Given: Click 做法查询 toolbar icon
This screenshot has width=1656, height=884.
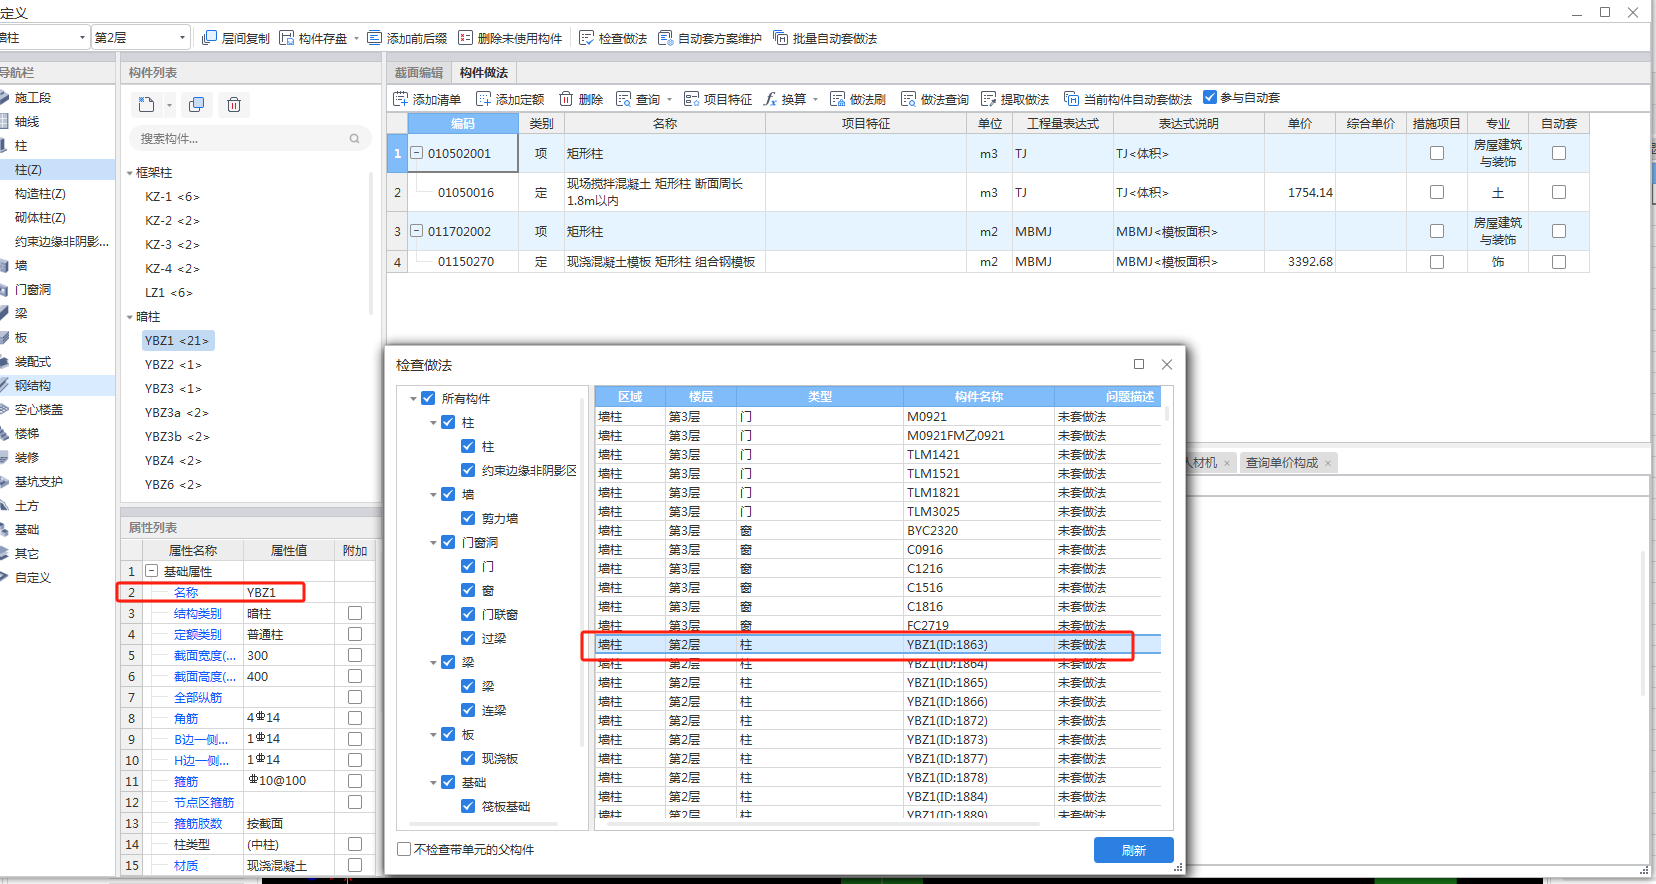Looking at the screenshot, I should click(909, 99).
